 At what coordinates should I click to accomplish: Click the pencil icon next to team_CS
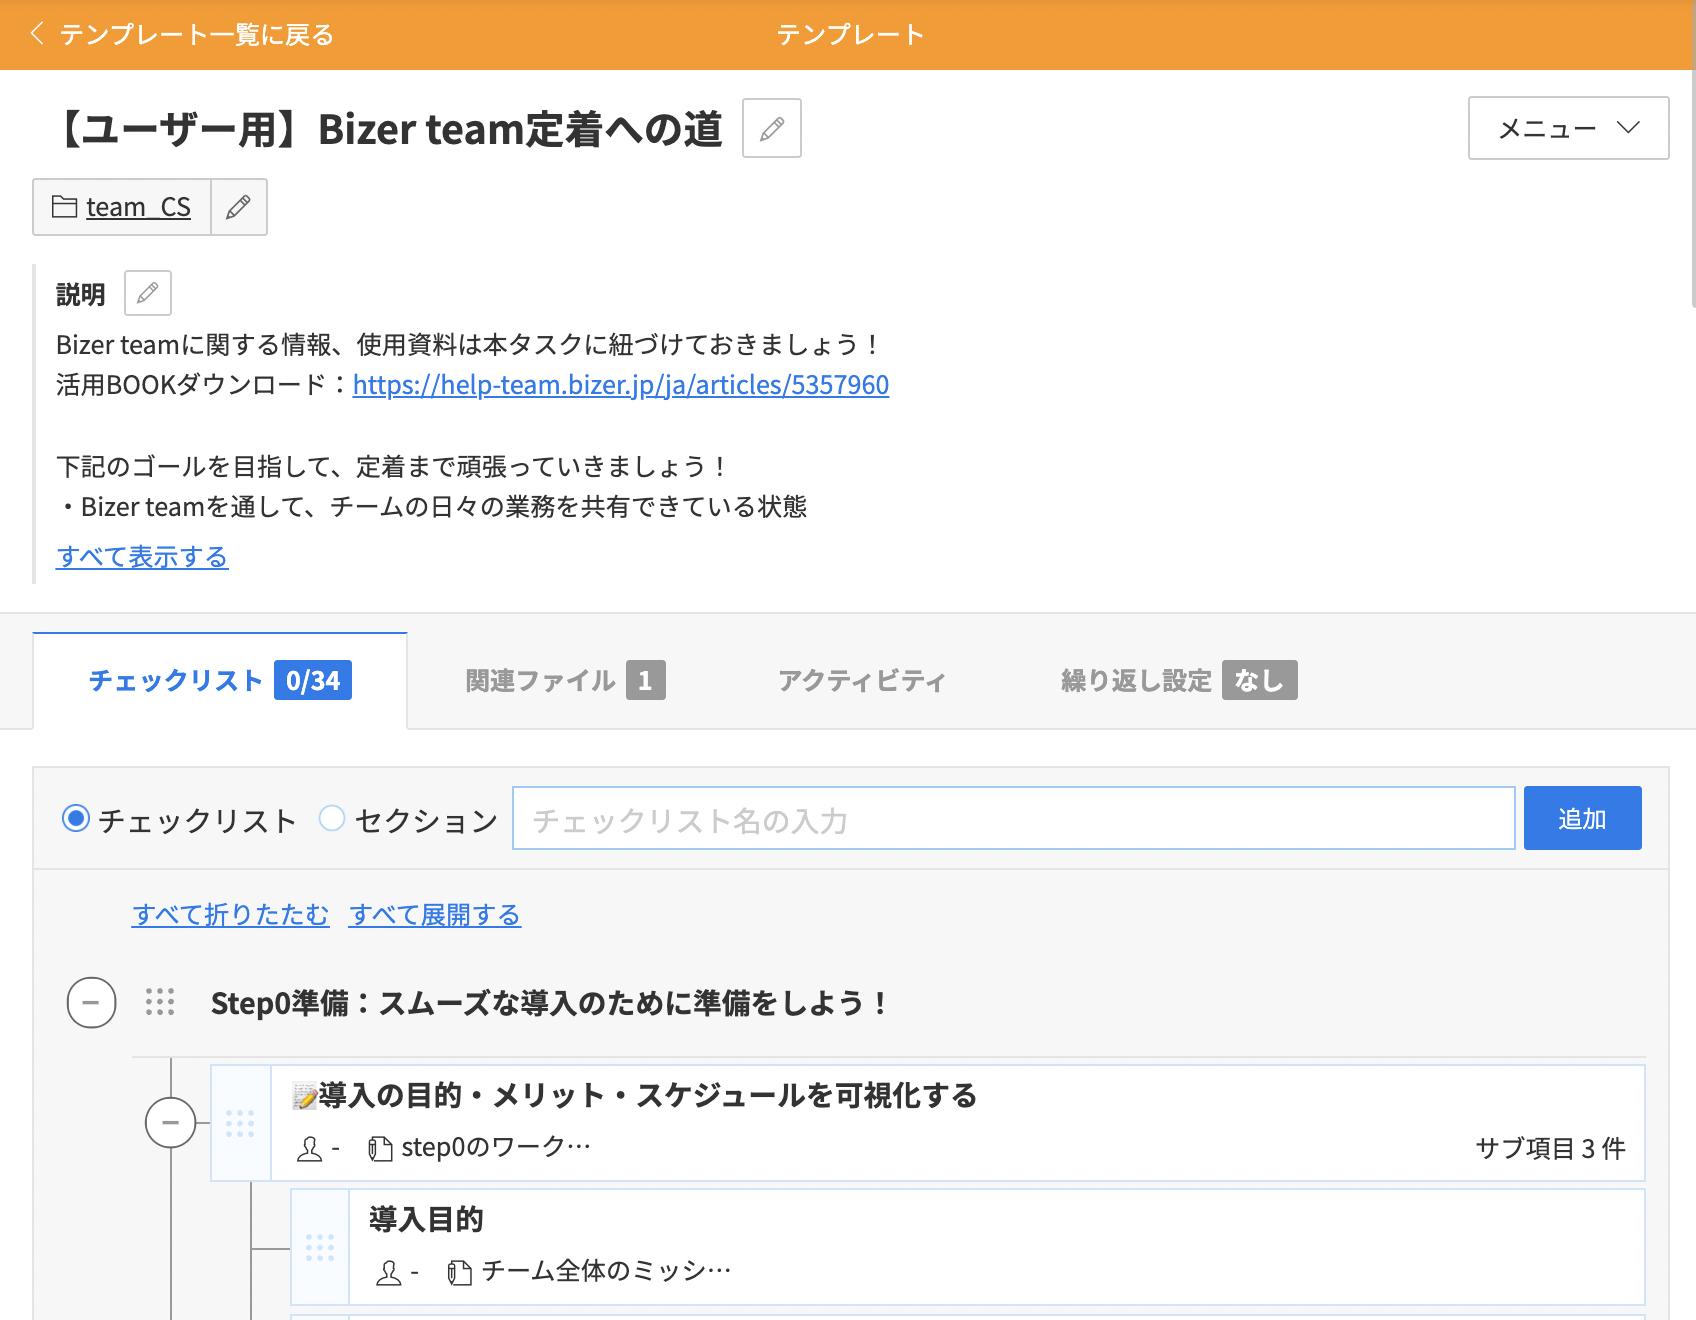[239, 207]
